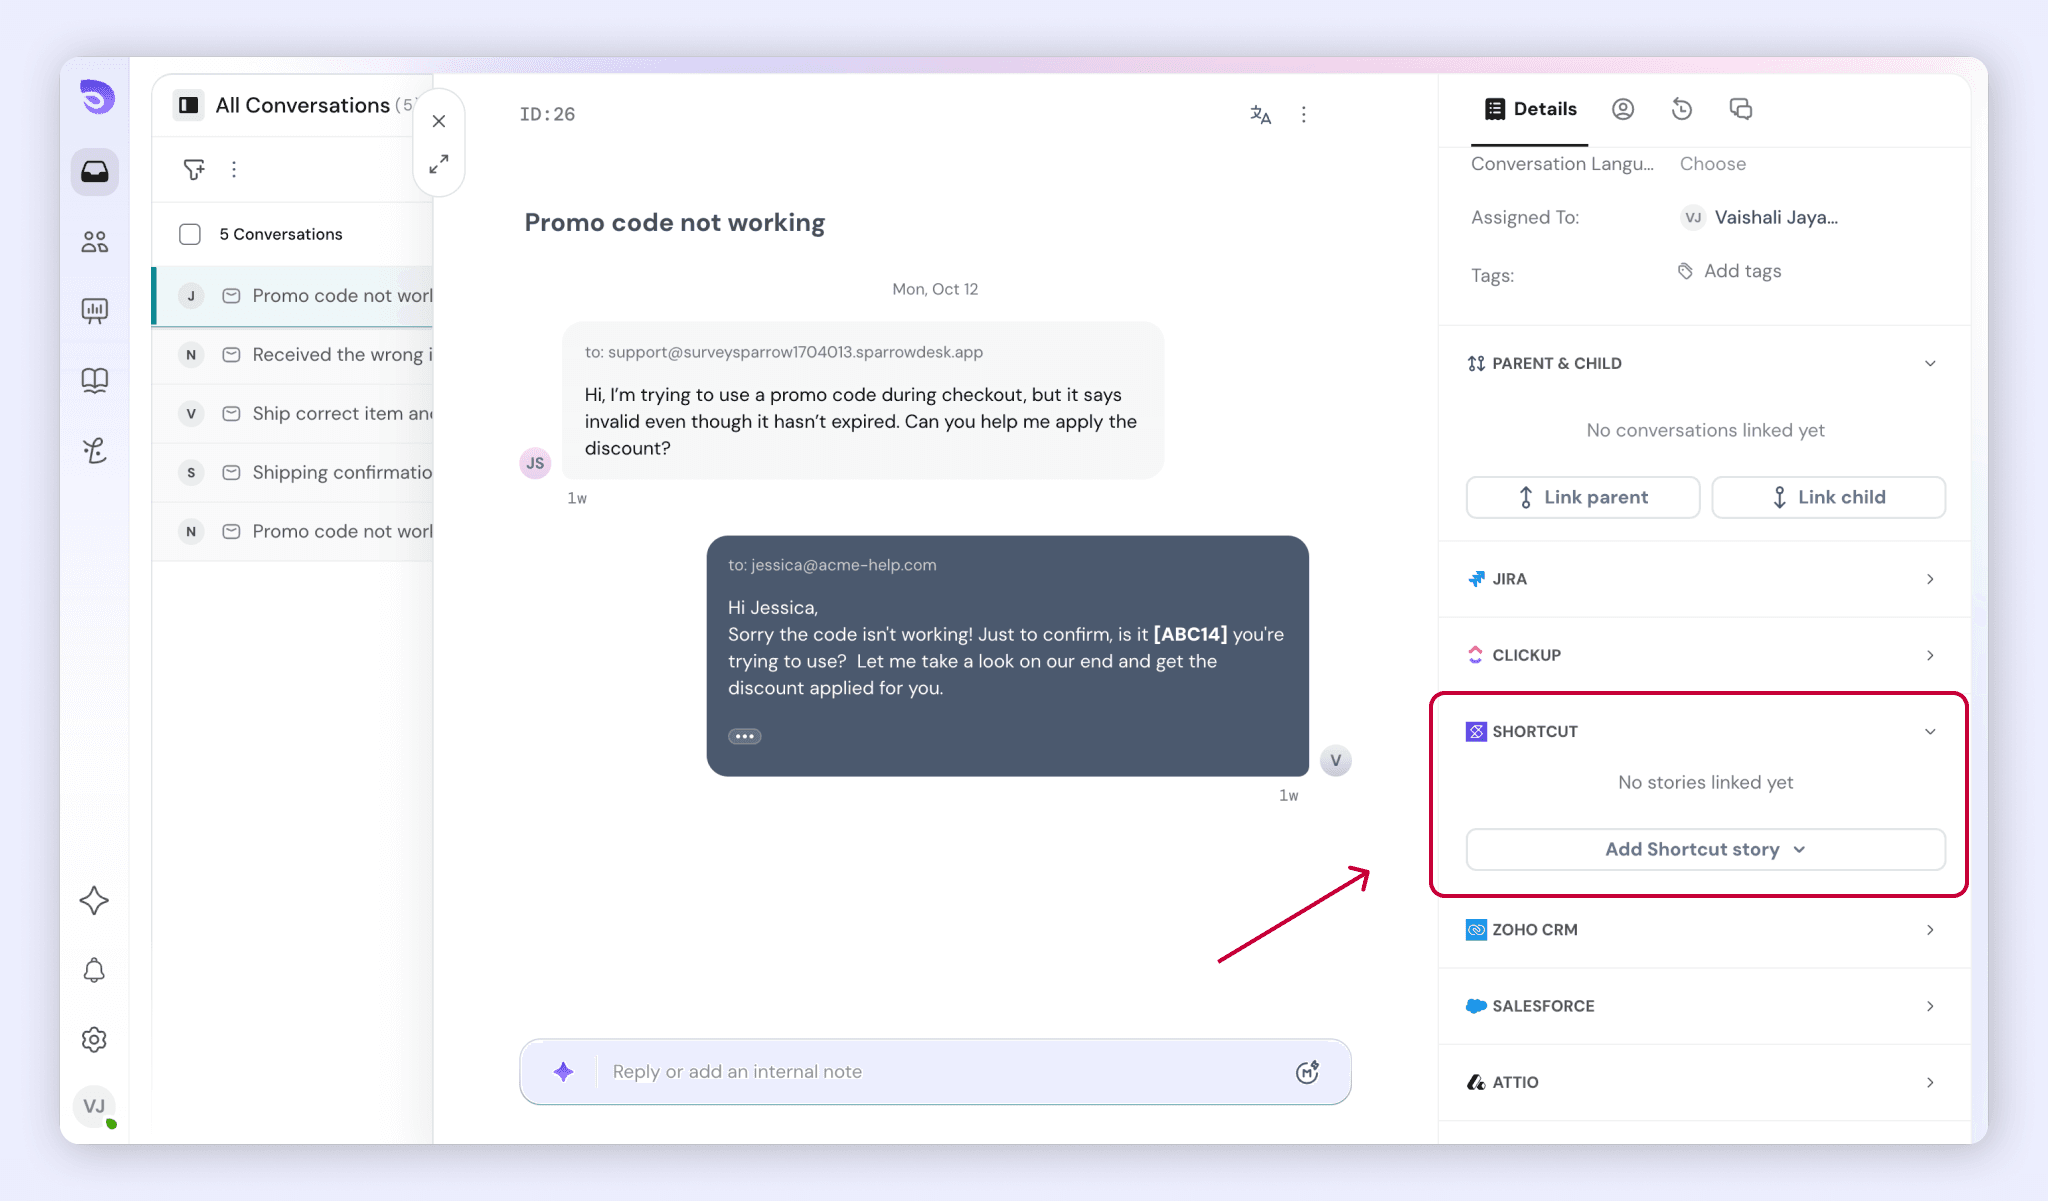Click the VJ profile avatar

tap(94, 1106)
